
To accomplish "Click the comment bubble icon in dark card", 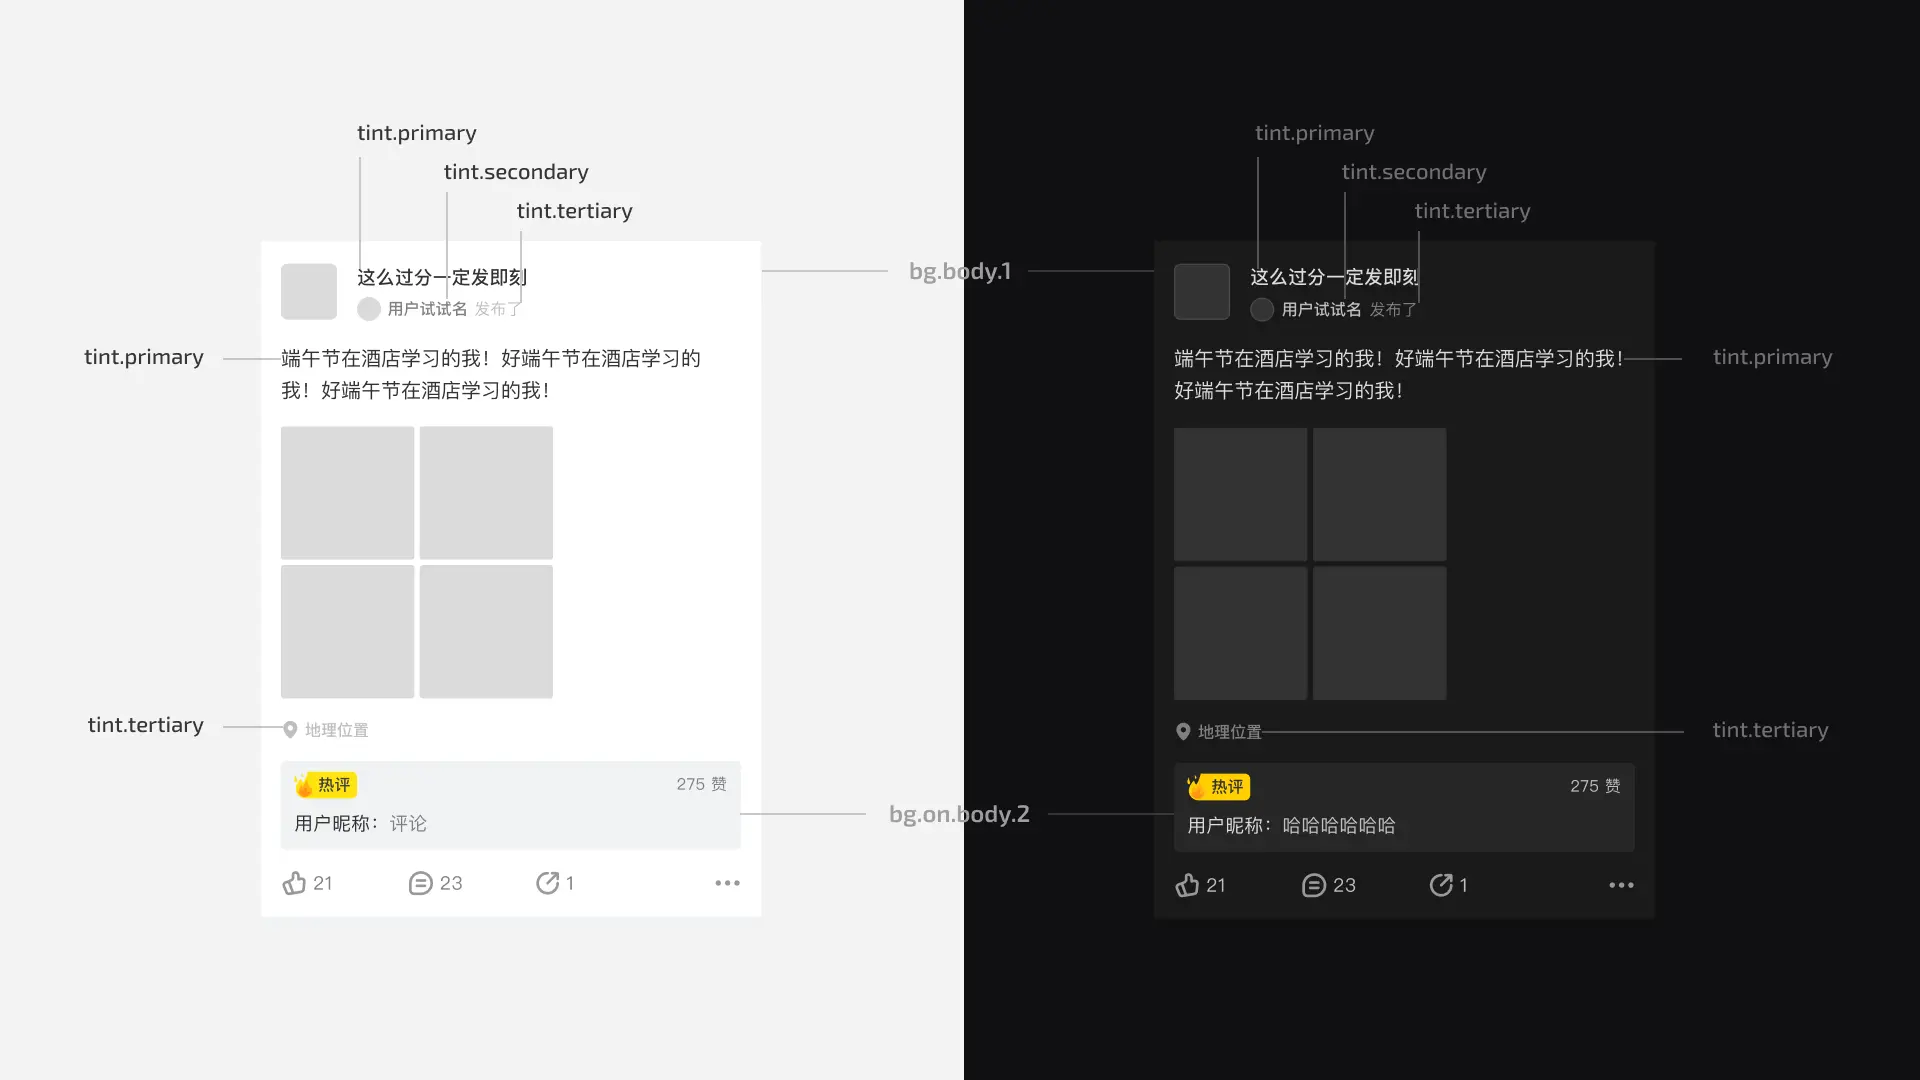I will click(1313, 885).
